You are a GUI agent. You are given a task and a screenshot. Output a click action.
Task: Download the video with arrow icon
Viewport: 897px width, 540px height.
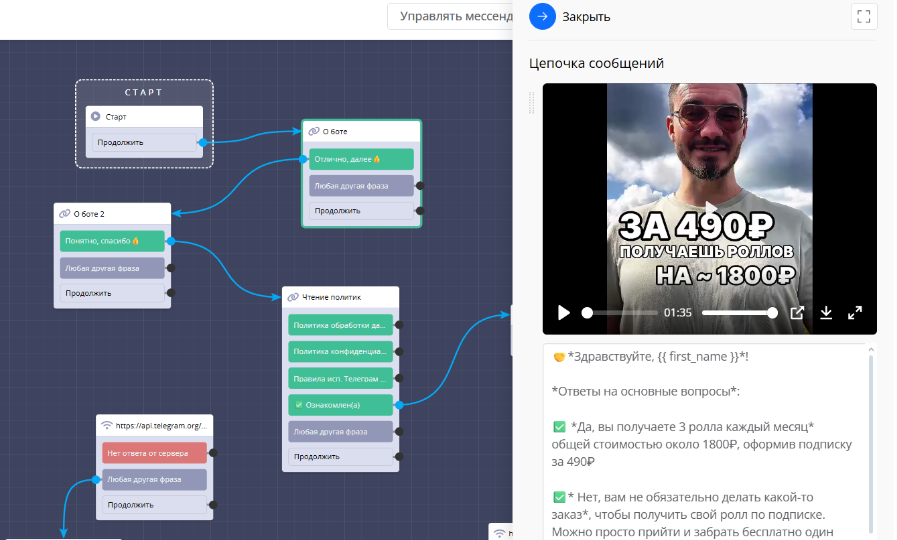[826, 313]
